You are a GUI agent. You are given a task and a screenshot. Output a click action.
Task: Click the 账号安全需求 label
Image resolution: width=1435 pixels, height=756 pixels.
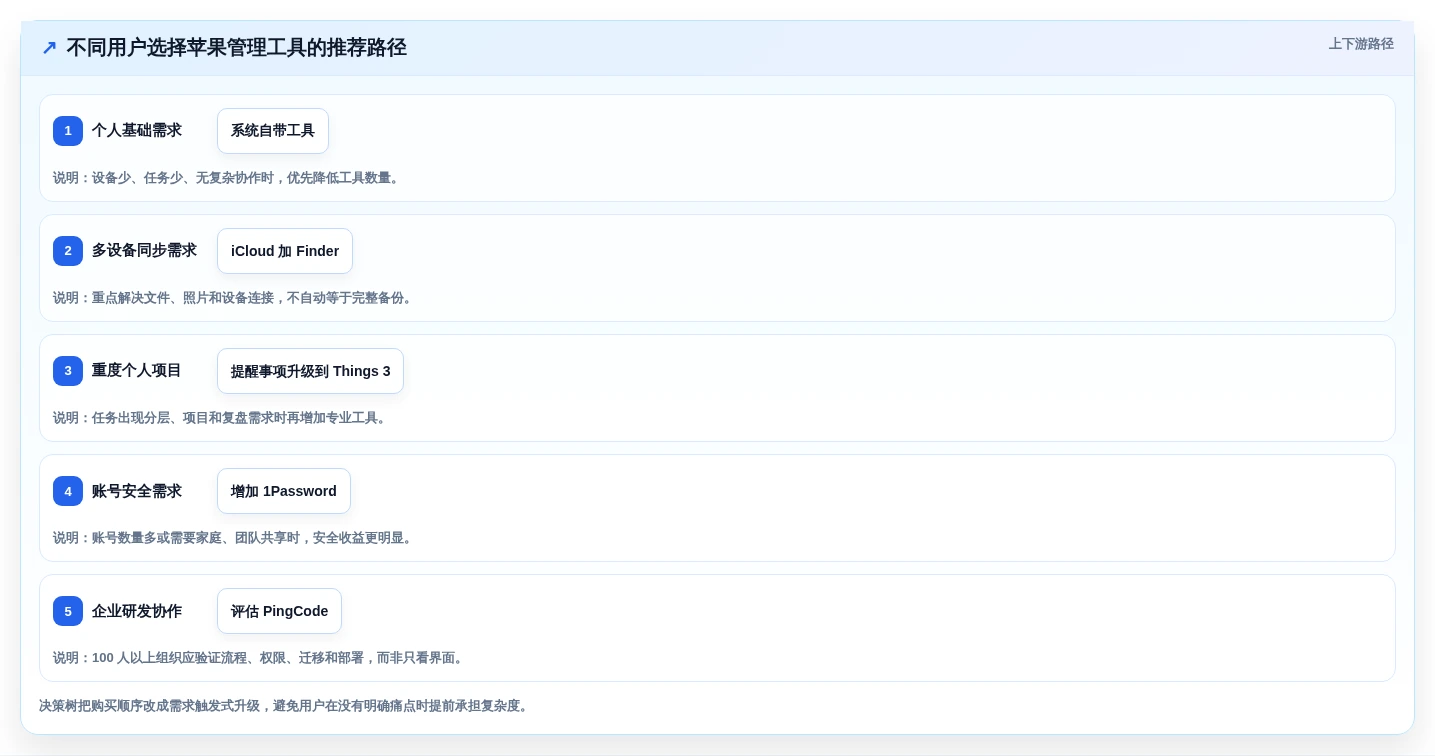pyautogui.click(x=137, y=491)
